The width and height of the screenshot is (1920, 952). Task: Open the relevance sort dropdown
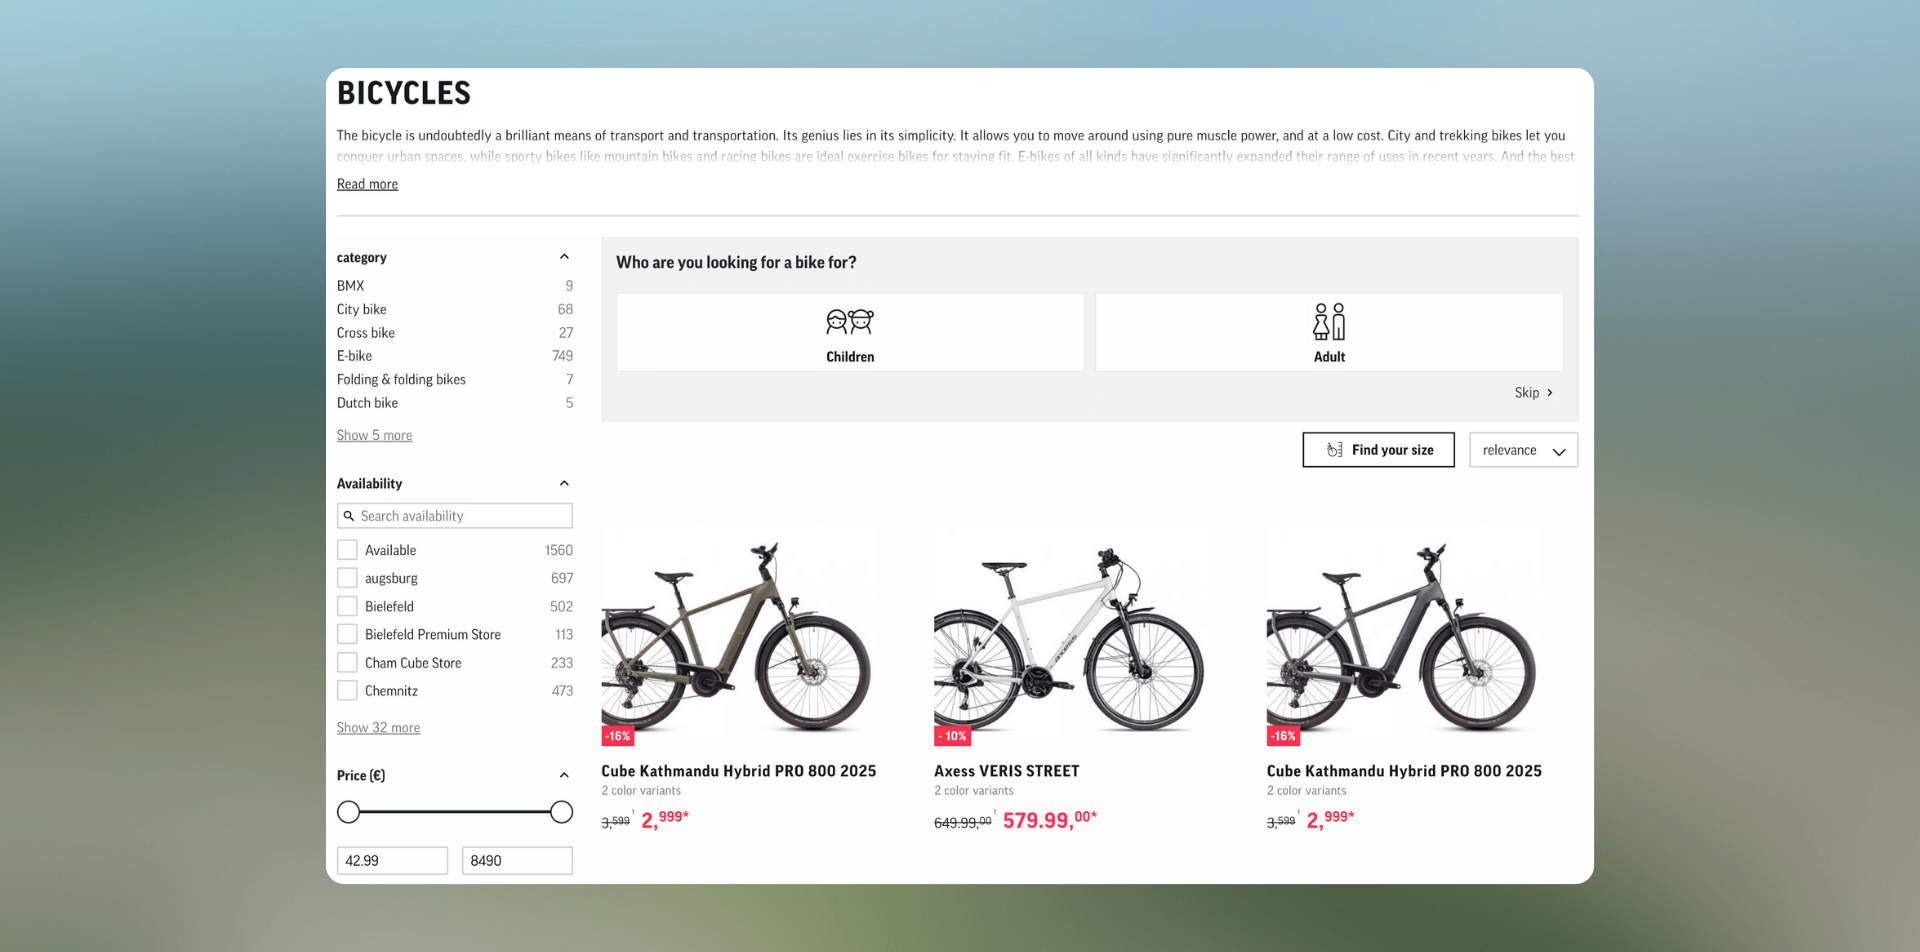1522,450
